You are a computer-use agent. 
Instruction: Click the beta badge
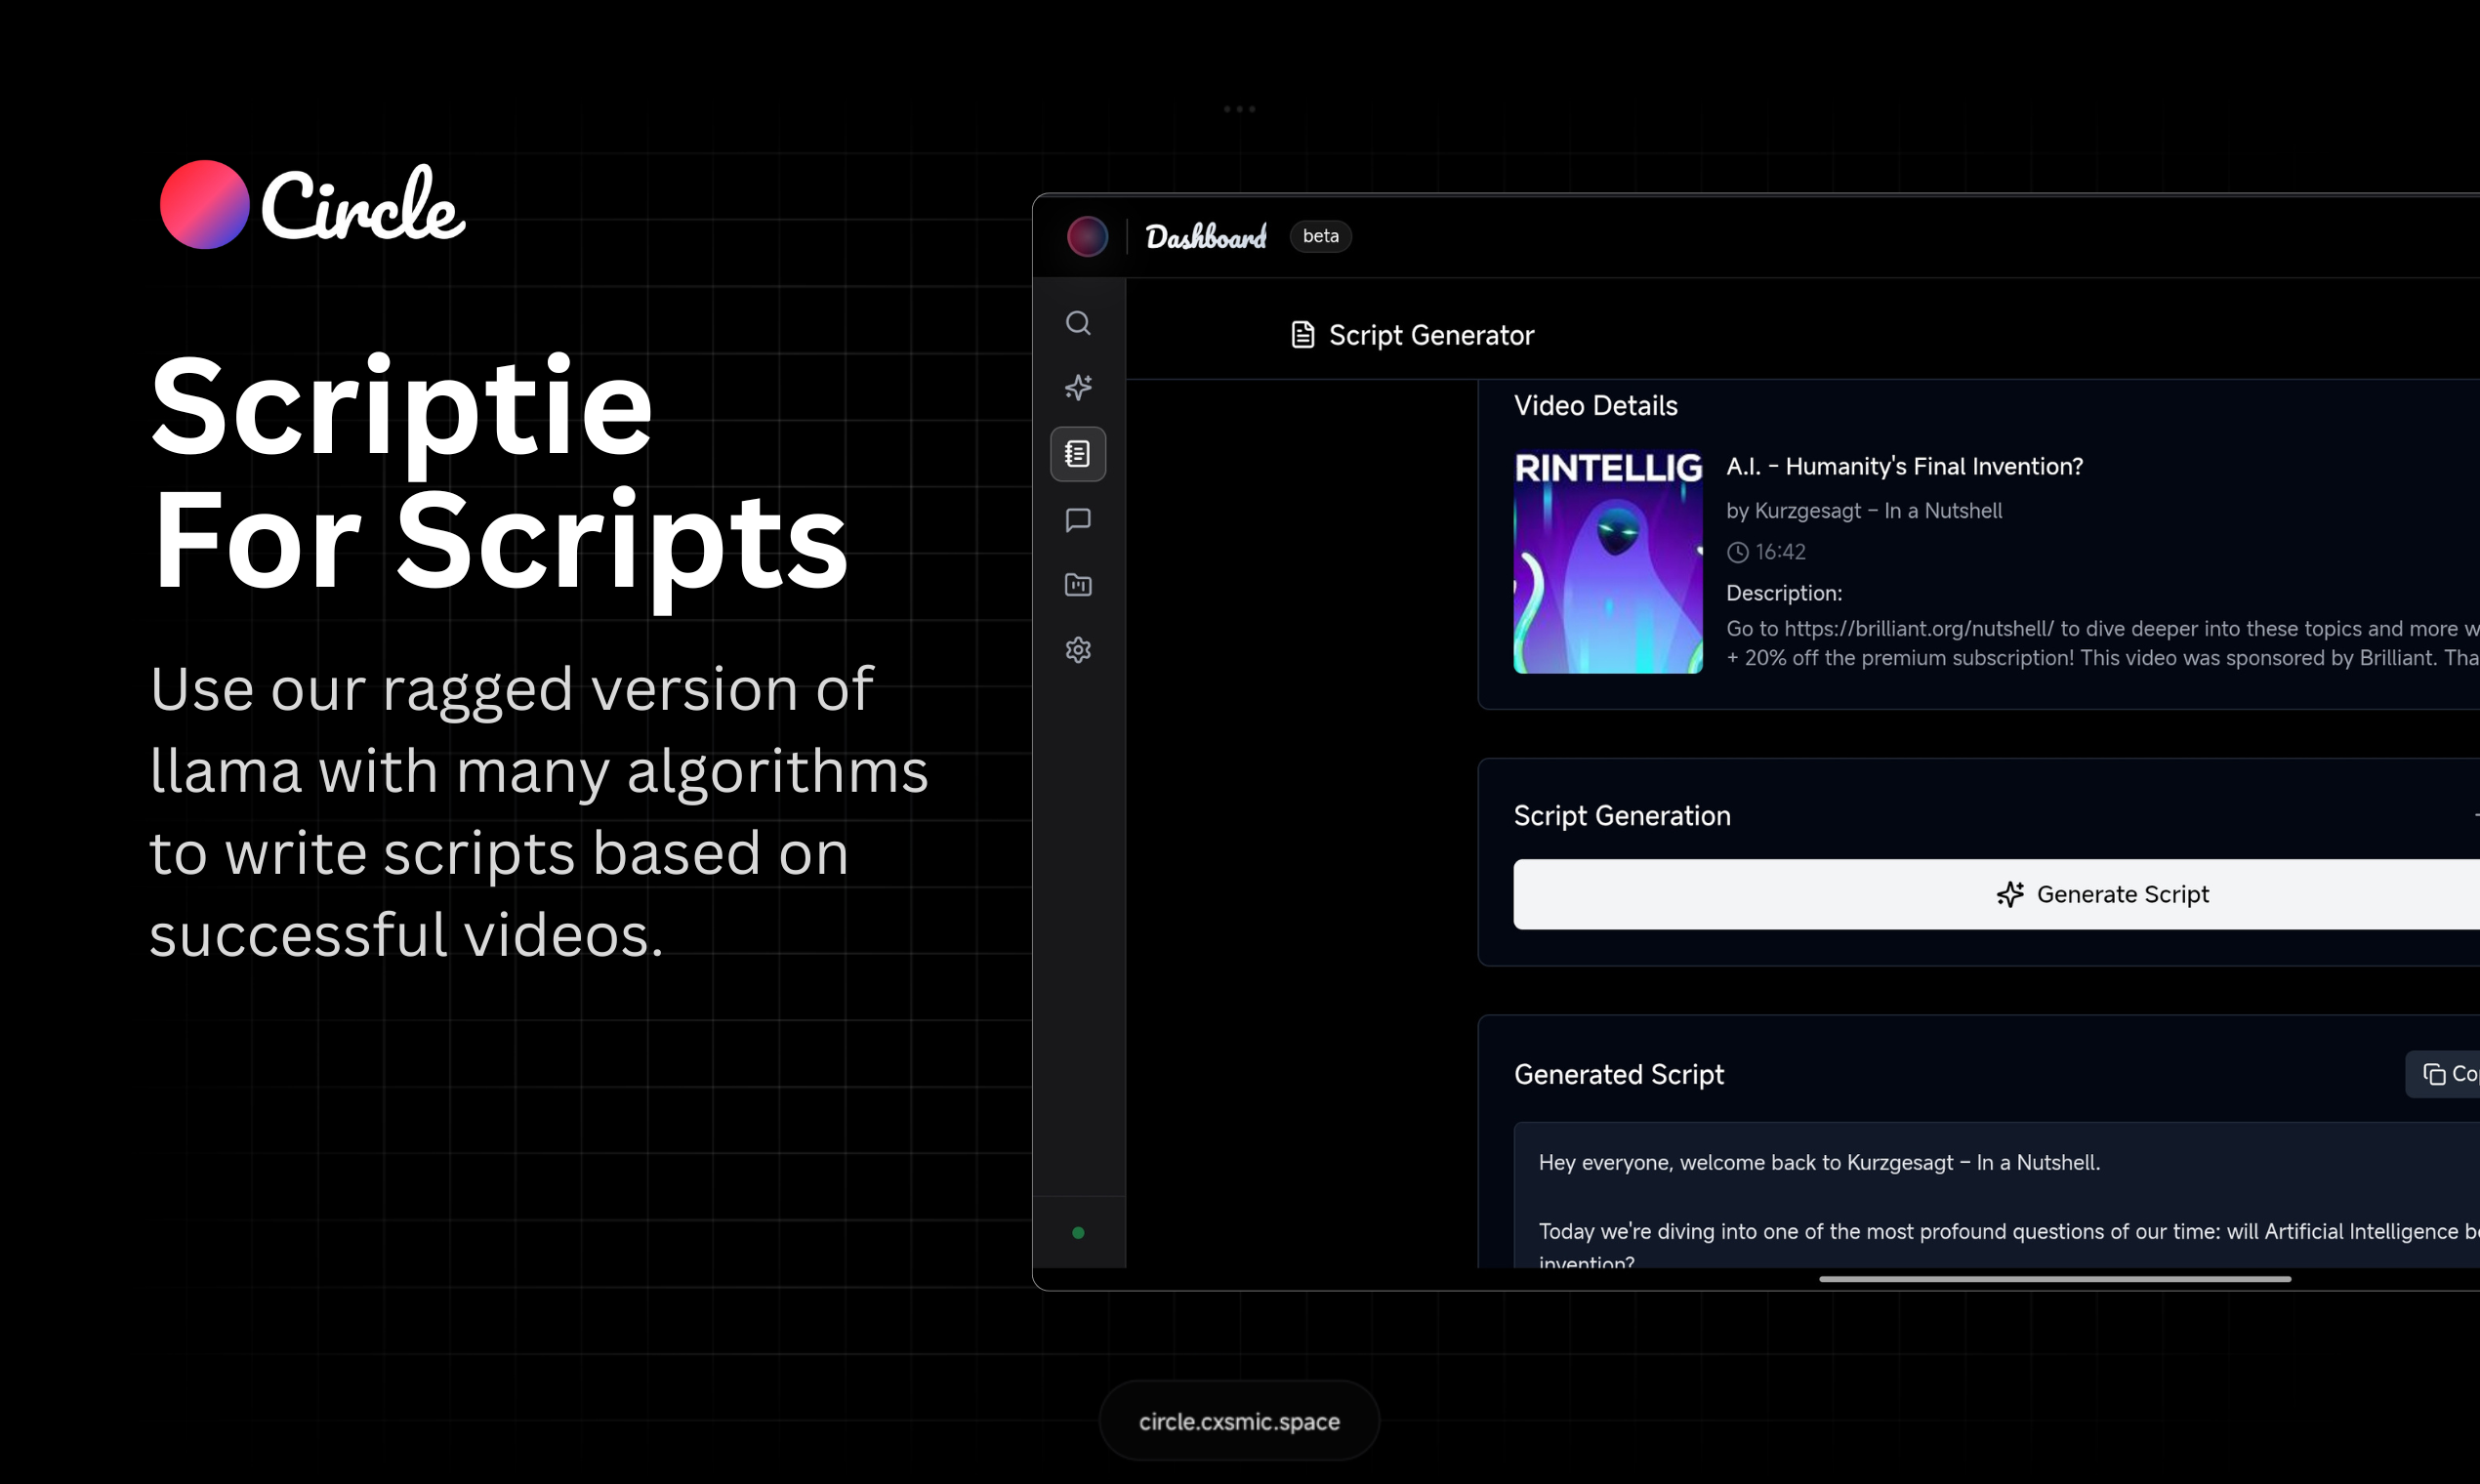pyautogui.click(x=1320, y=237)
